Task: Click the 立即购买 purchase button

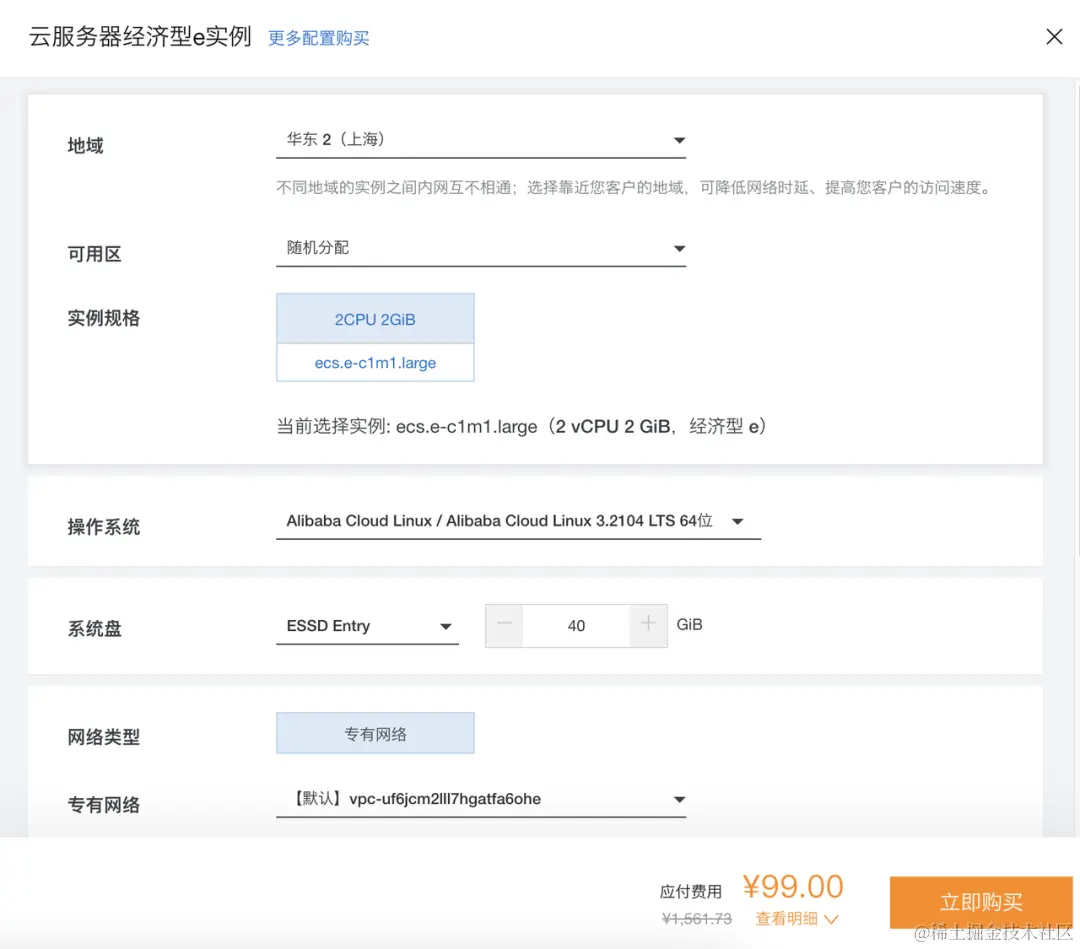Action: click(x=980, y=901)
